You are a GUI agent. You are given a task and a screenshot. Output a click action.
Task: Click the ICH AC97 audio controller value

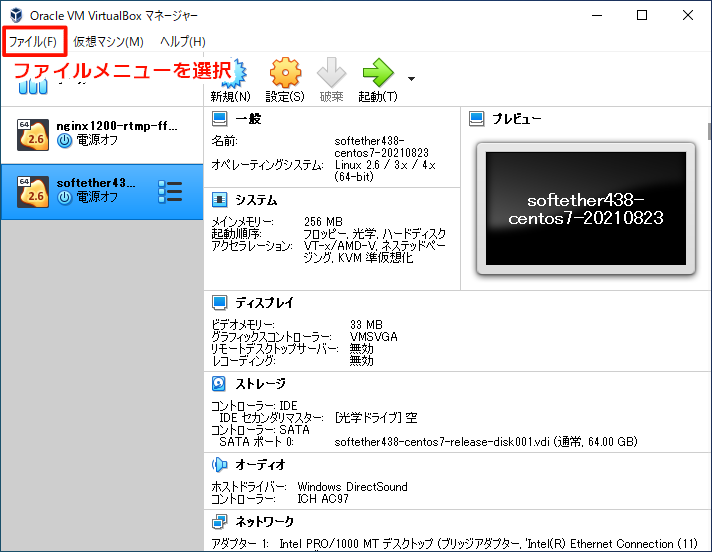323,499
